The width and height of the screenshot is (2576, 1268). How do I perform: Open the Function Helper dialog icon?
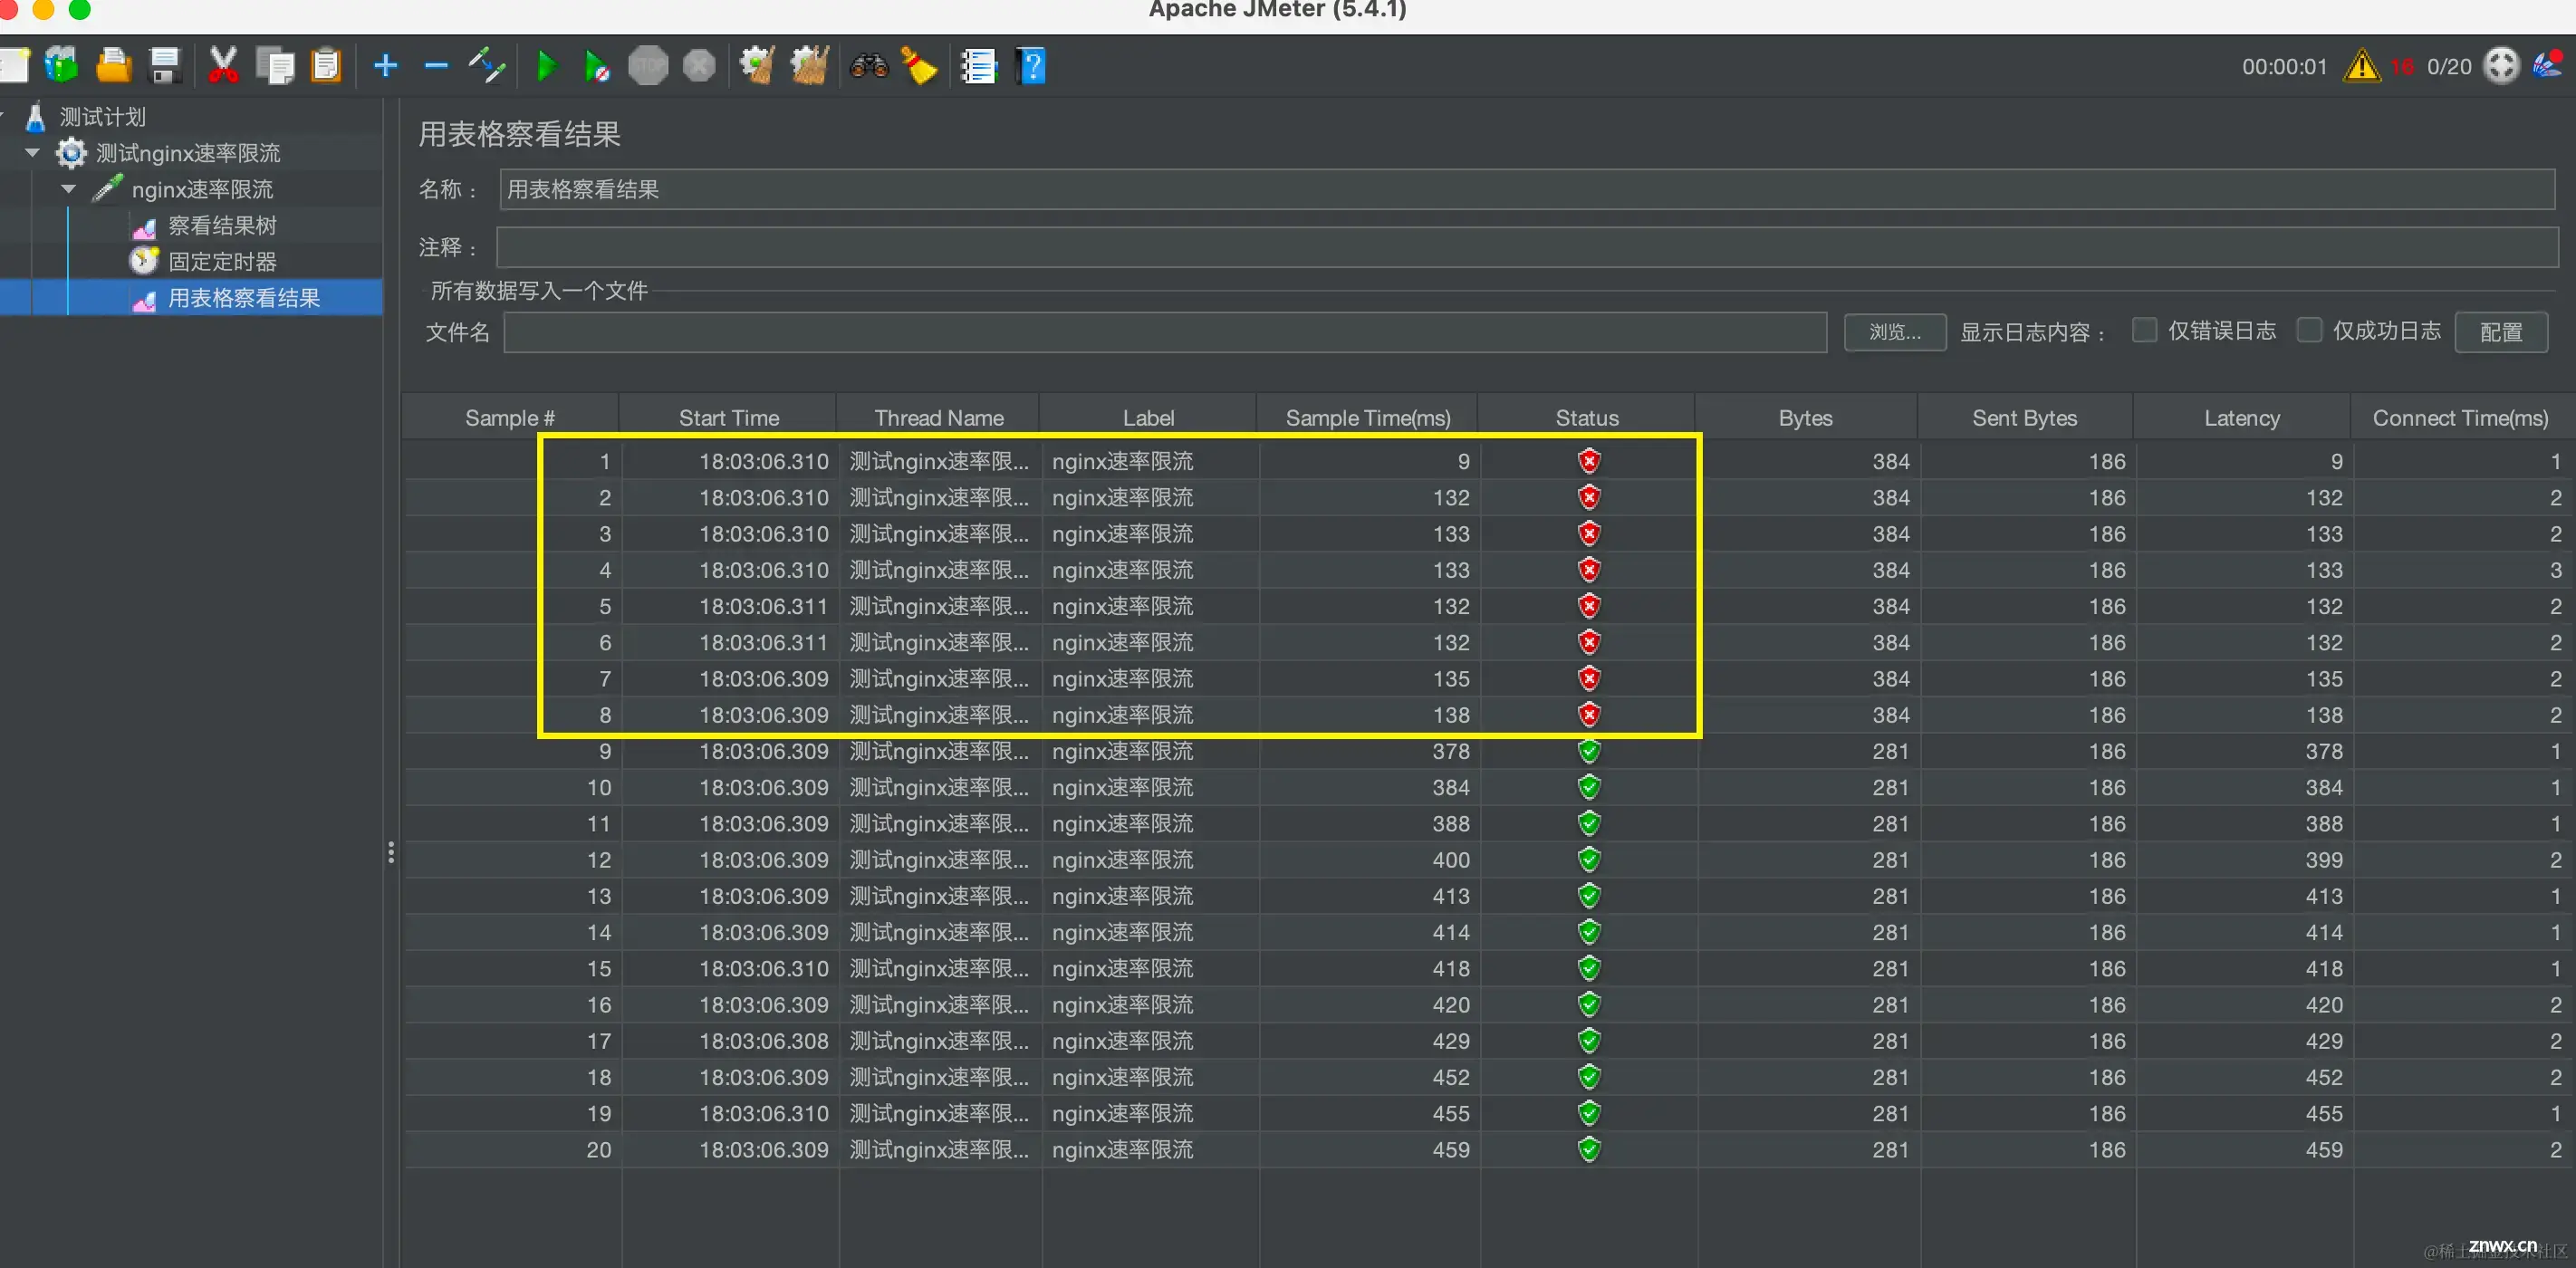[978, 66]
